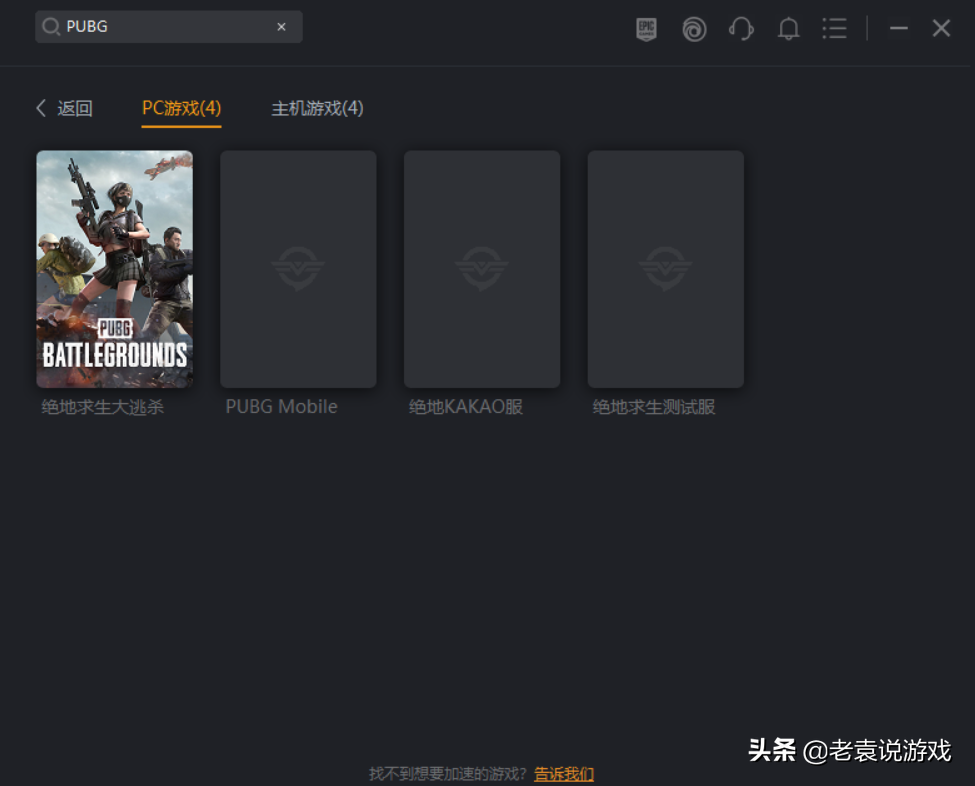
Task: Switch to the 主机游戏(4) tab
Action: [x=317, y=108]
